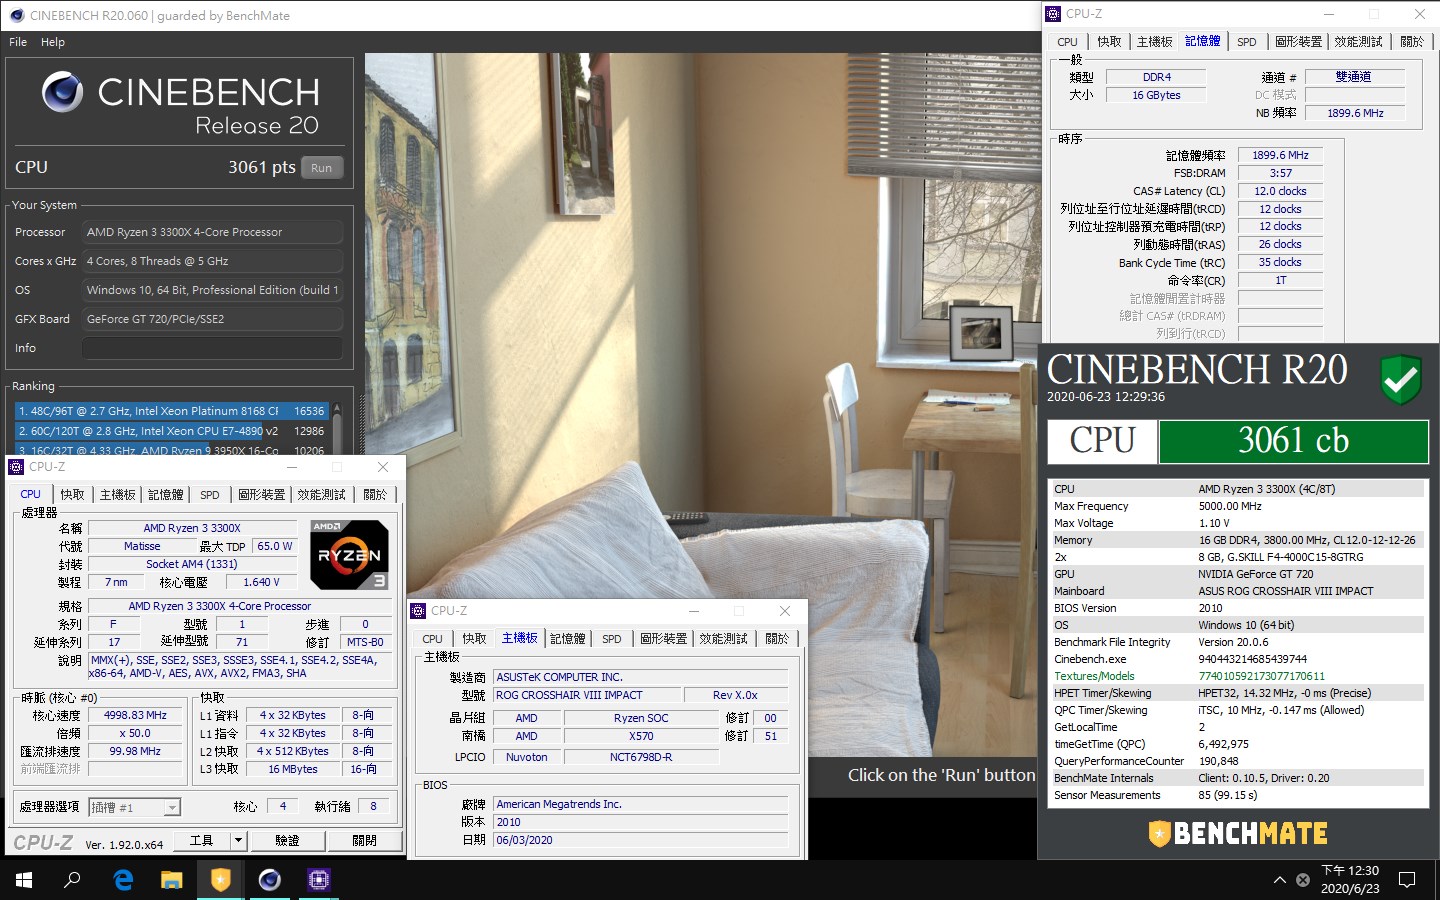Switch to 主機板 tab in bottom-left CPU-Z
This screenshot has width=1440, height=900.
click(117, 495)
